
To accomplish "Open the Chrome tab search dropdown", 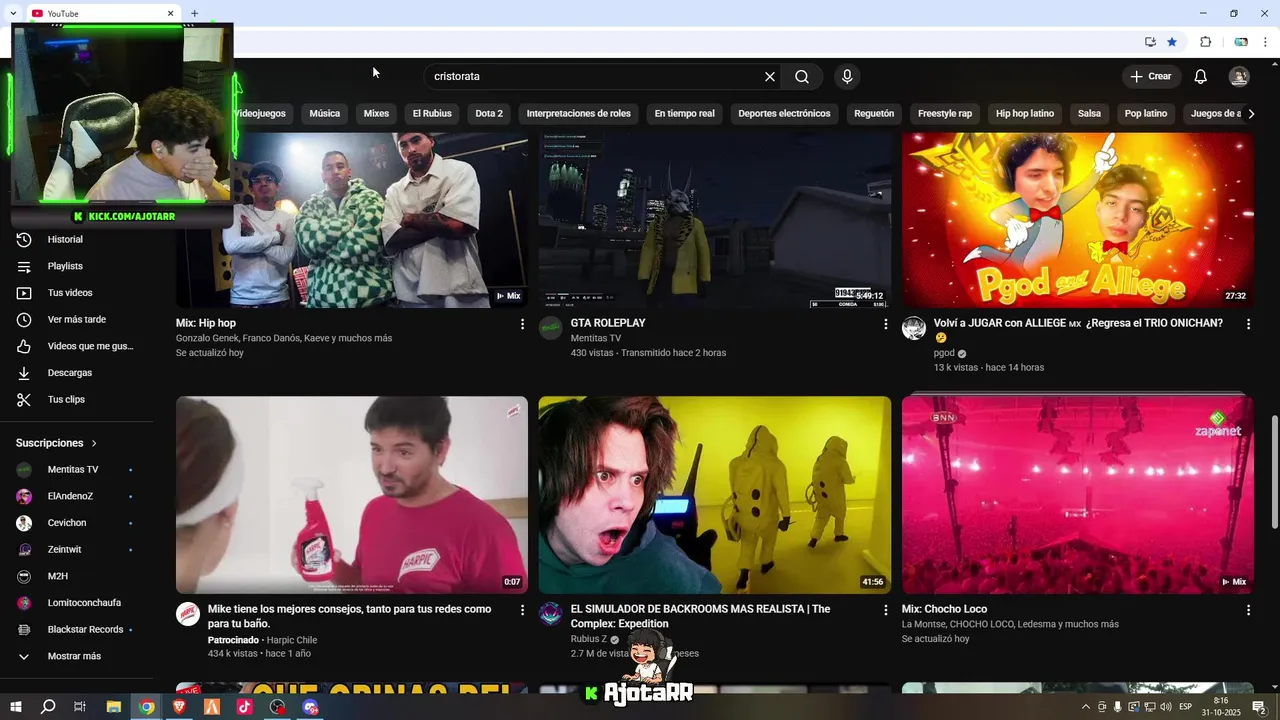I will [13, 13].
